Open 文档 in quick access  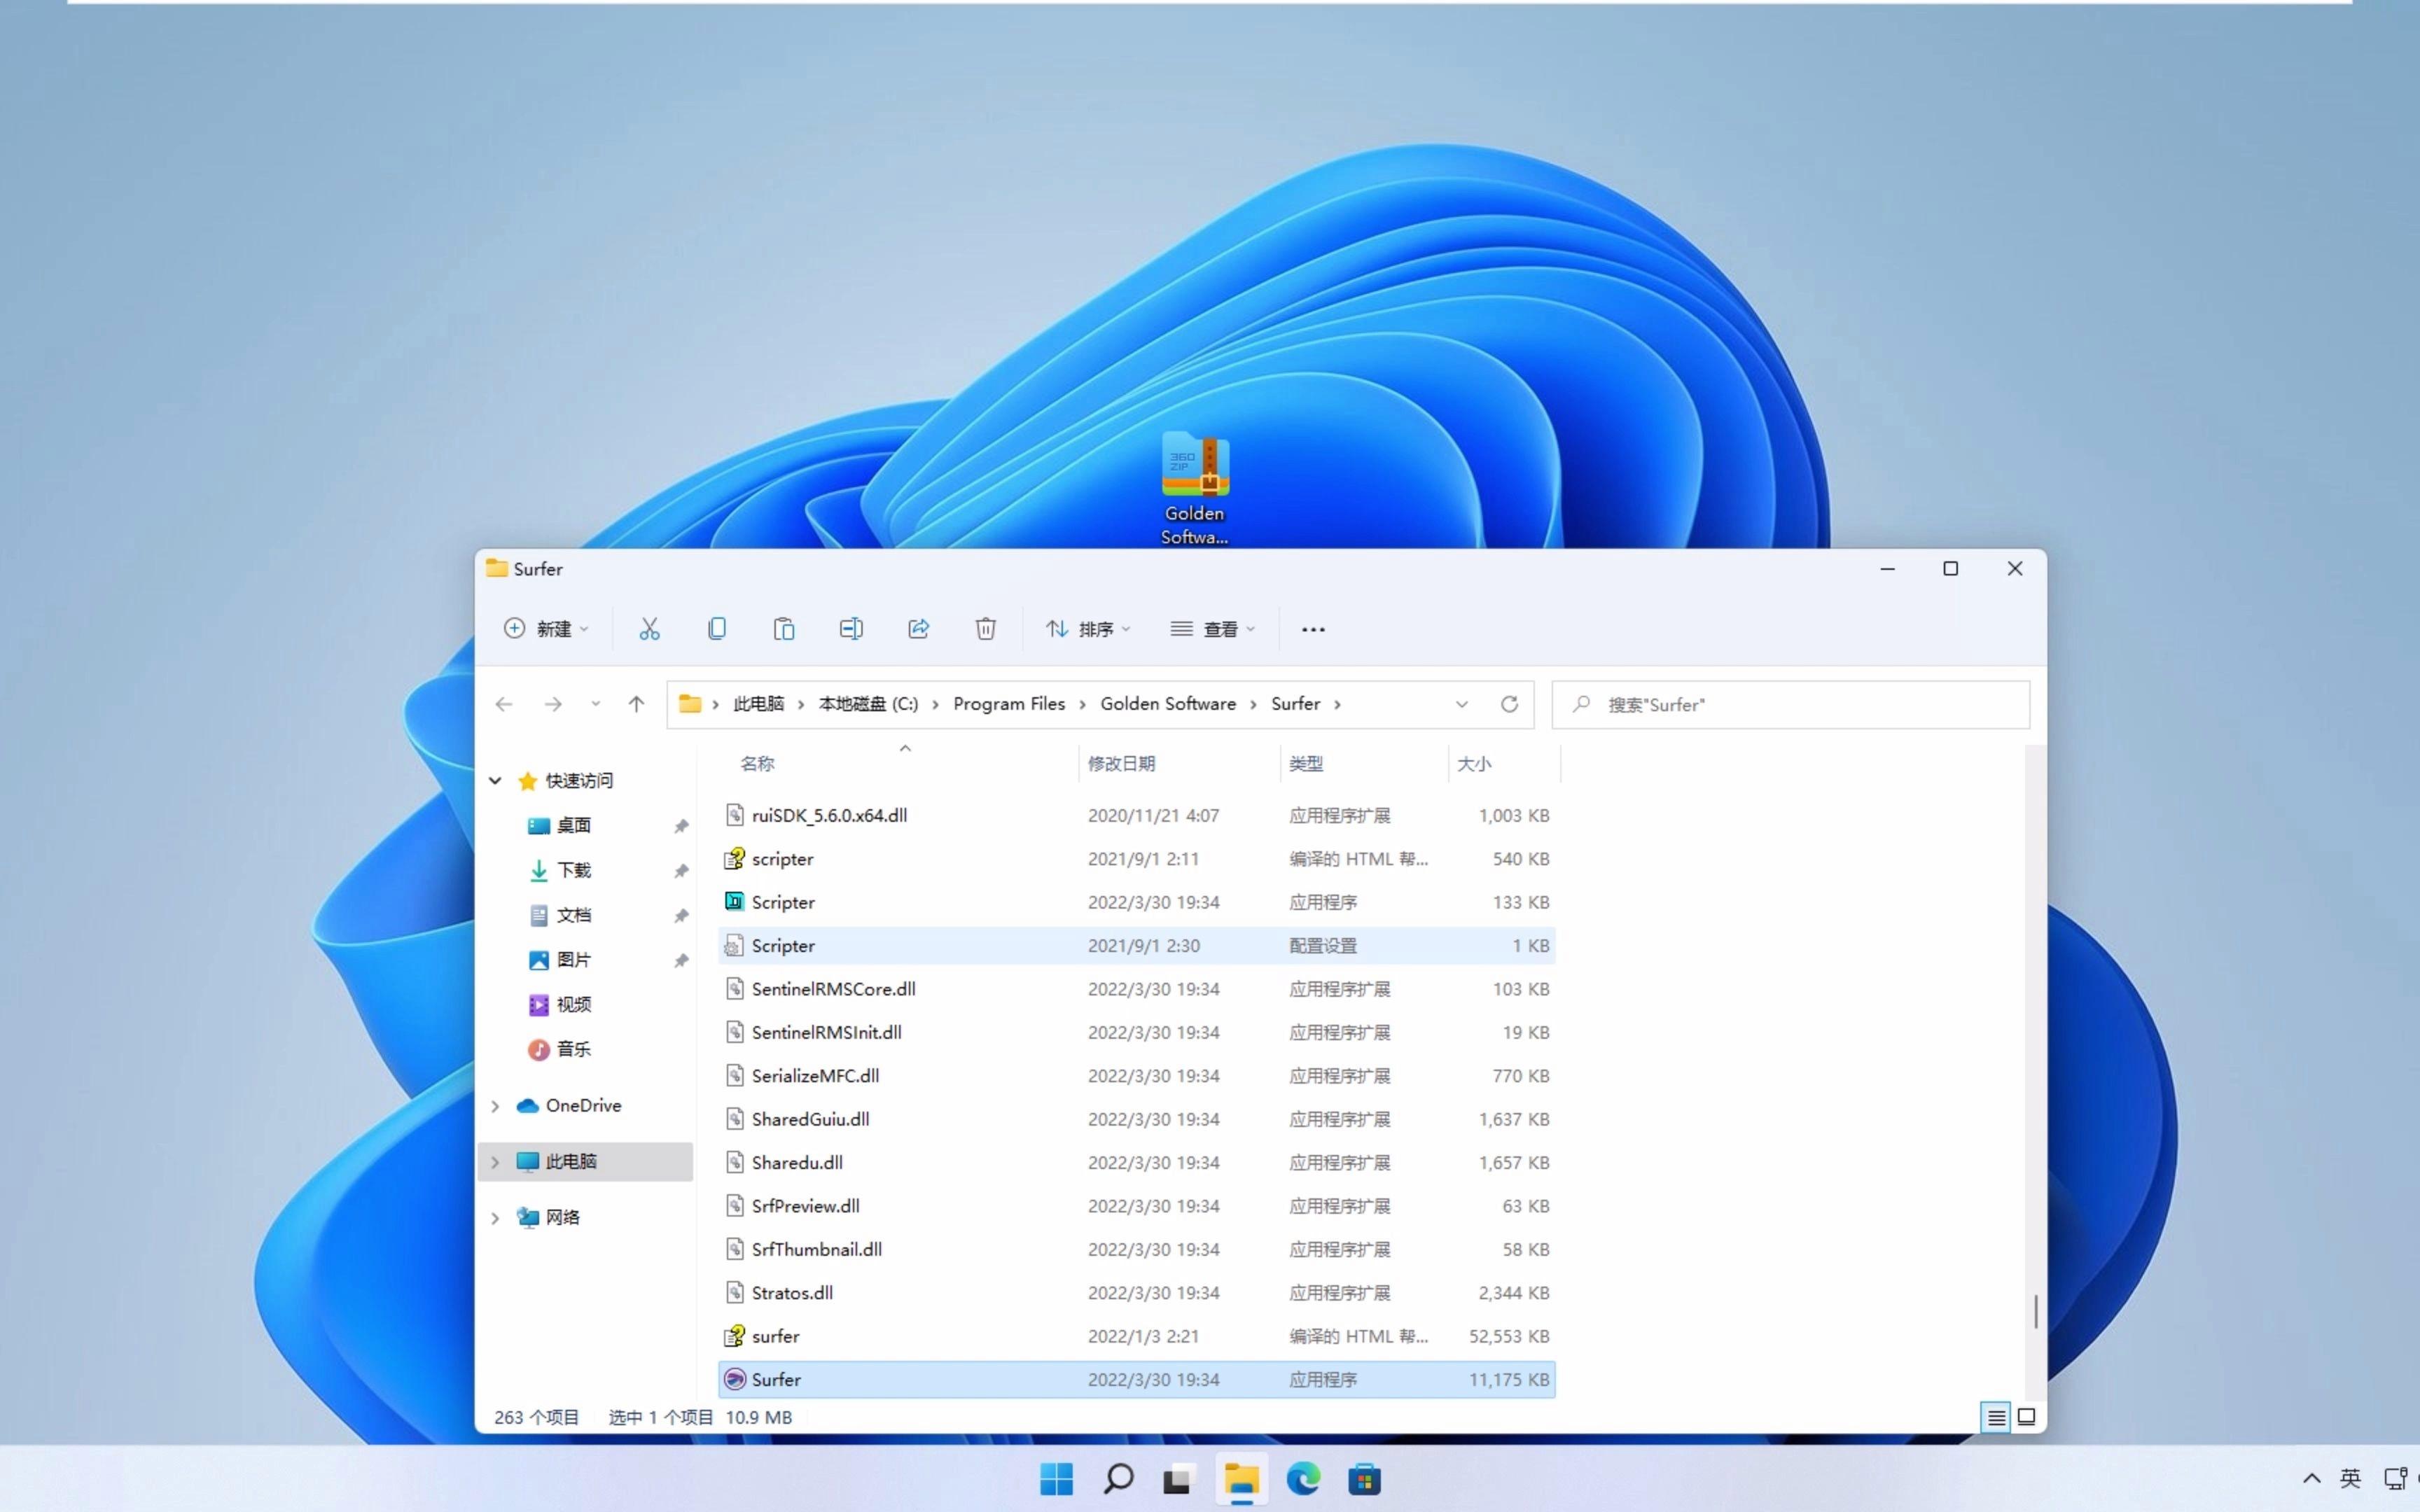573,915
